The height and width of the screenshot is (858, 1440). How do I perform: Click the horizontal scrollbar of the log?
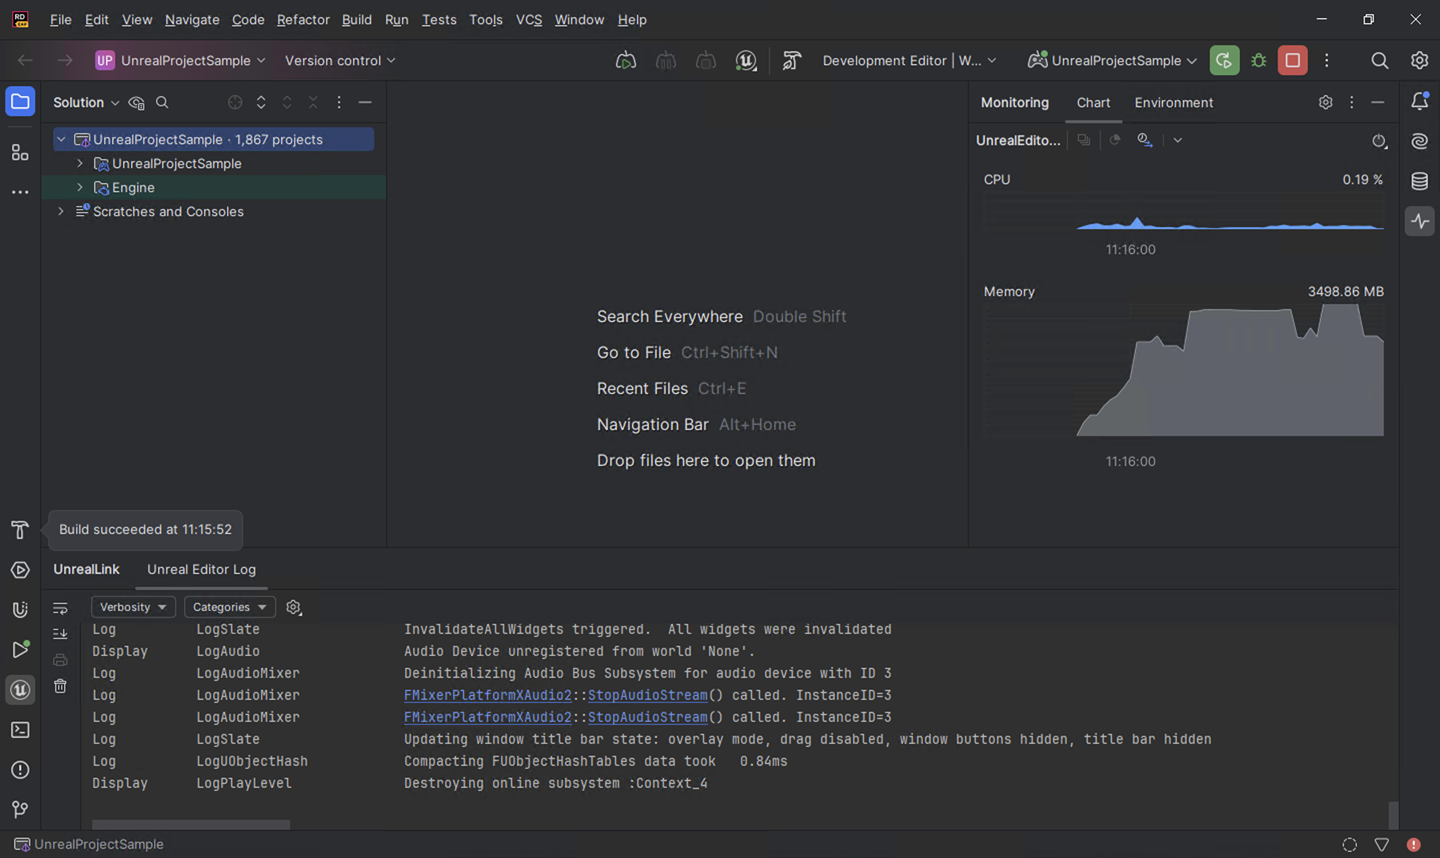(191, 825)
